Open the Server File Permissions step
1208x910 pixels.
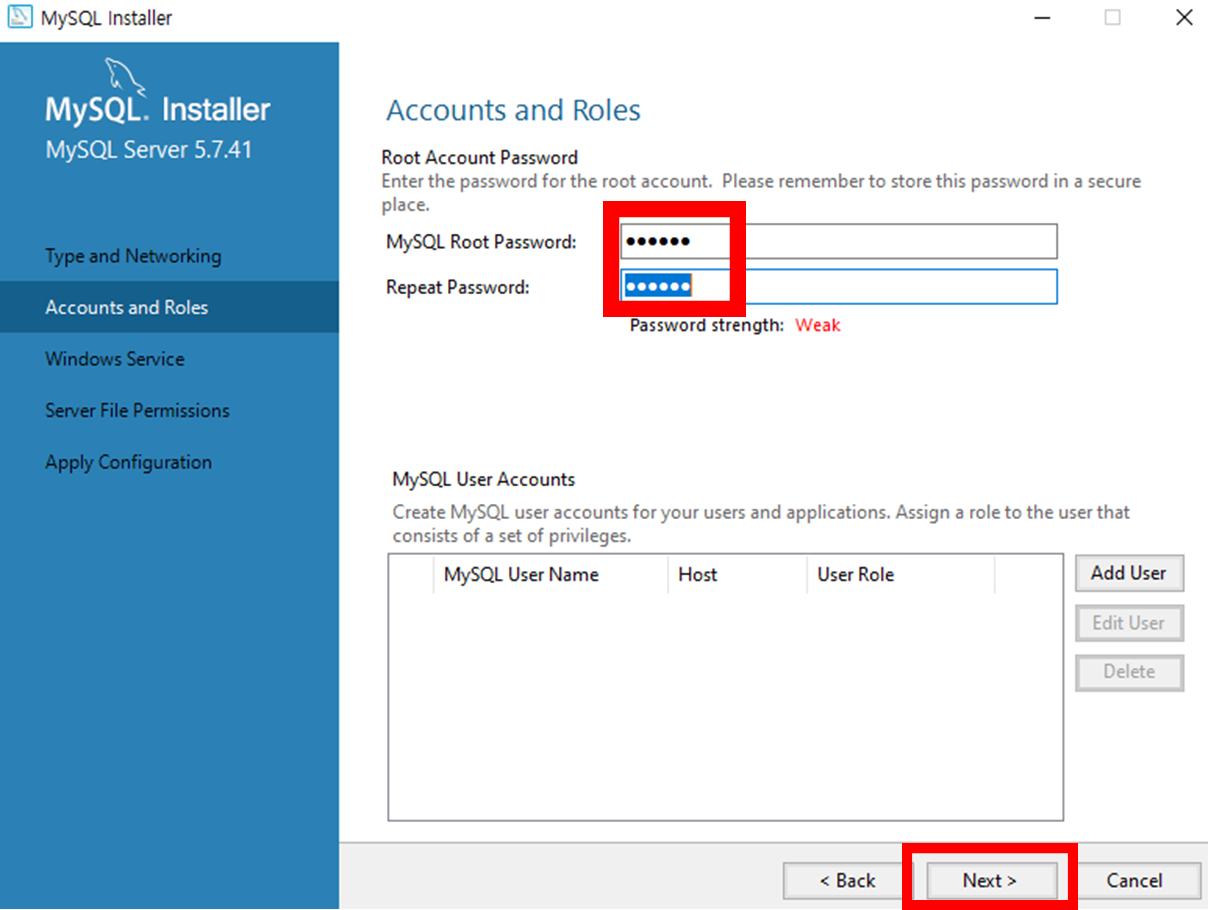point(137,411)
